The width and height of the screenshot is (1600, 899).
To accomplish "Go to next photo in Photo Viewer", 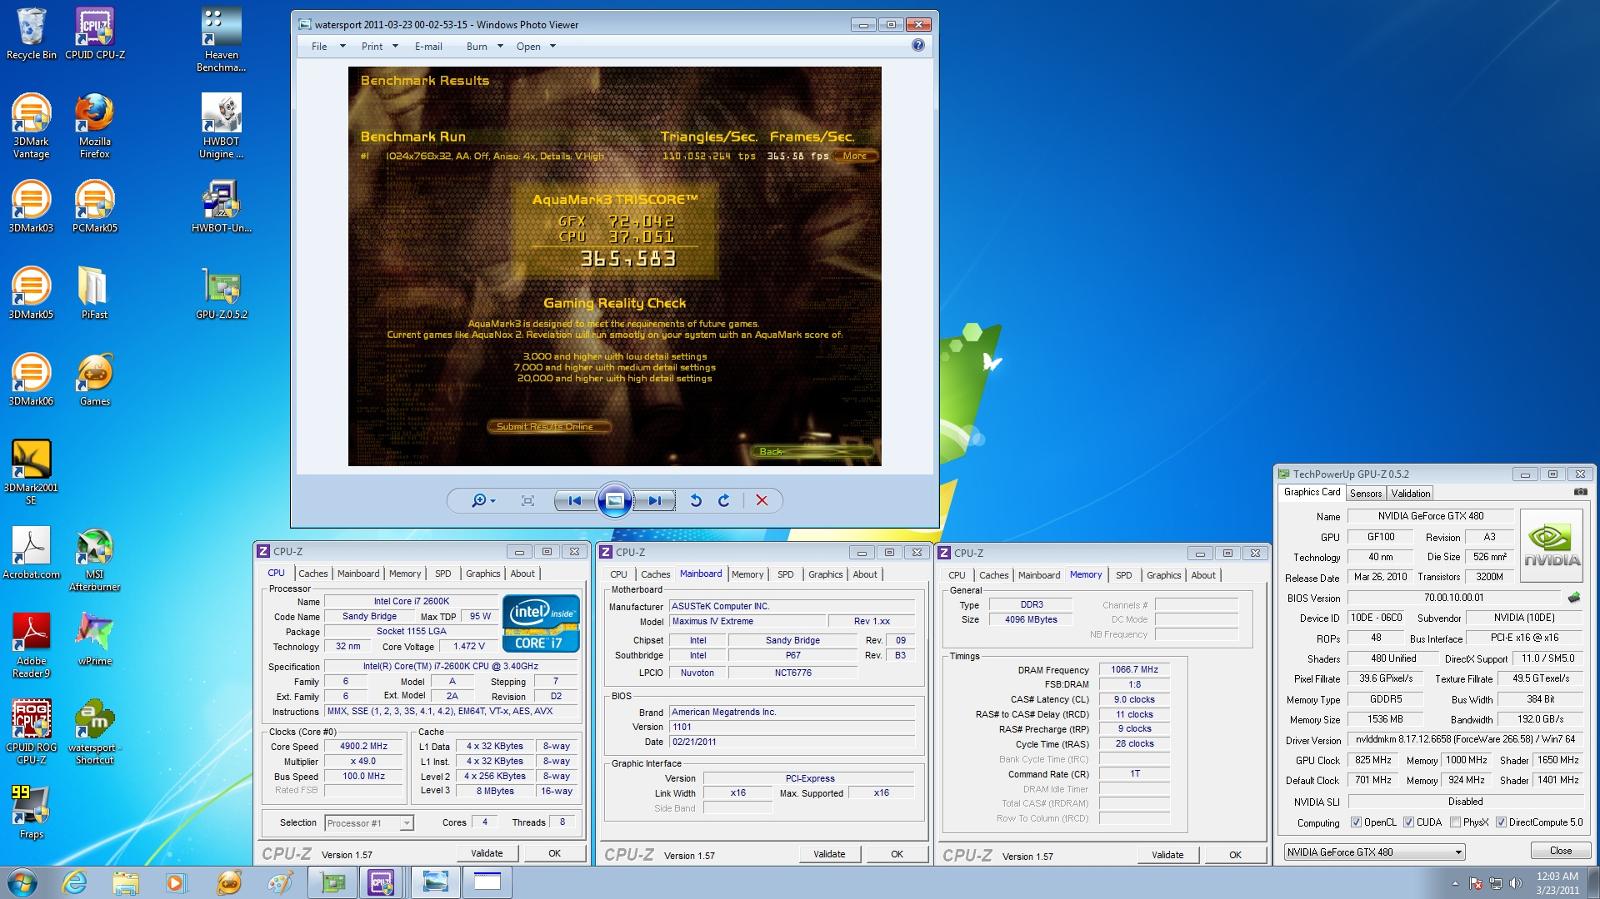I will pos(654,501).
